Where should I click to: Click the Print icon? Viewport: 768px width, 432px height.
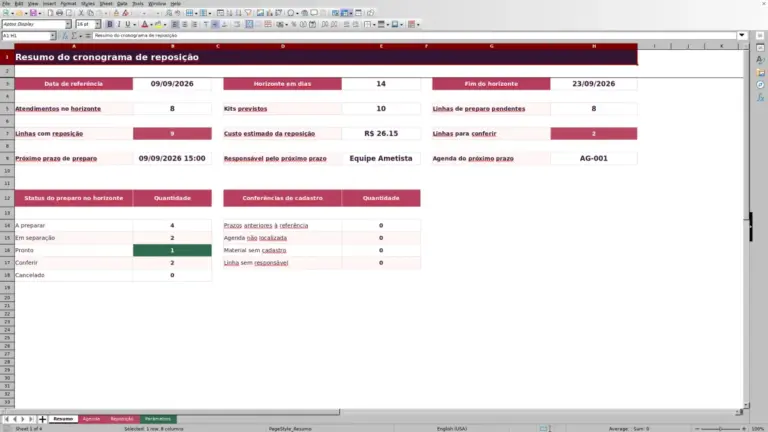(x=59, y=13)
